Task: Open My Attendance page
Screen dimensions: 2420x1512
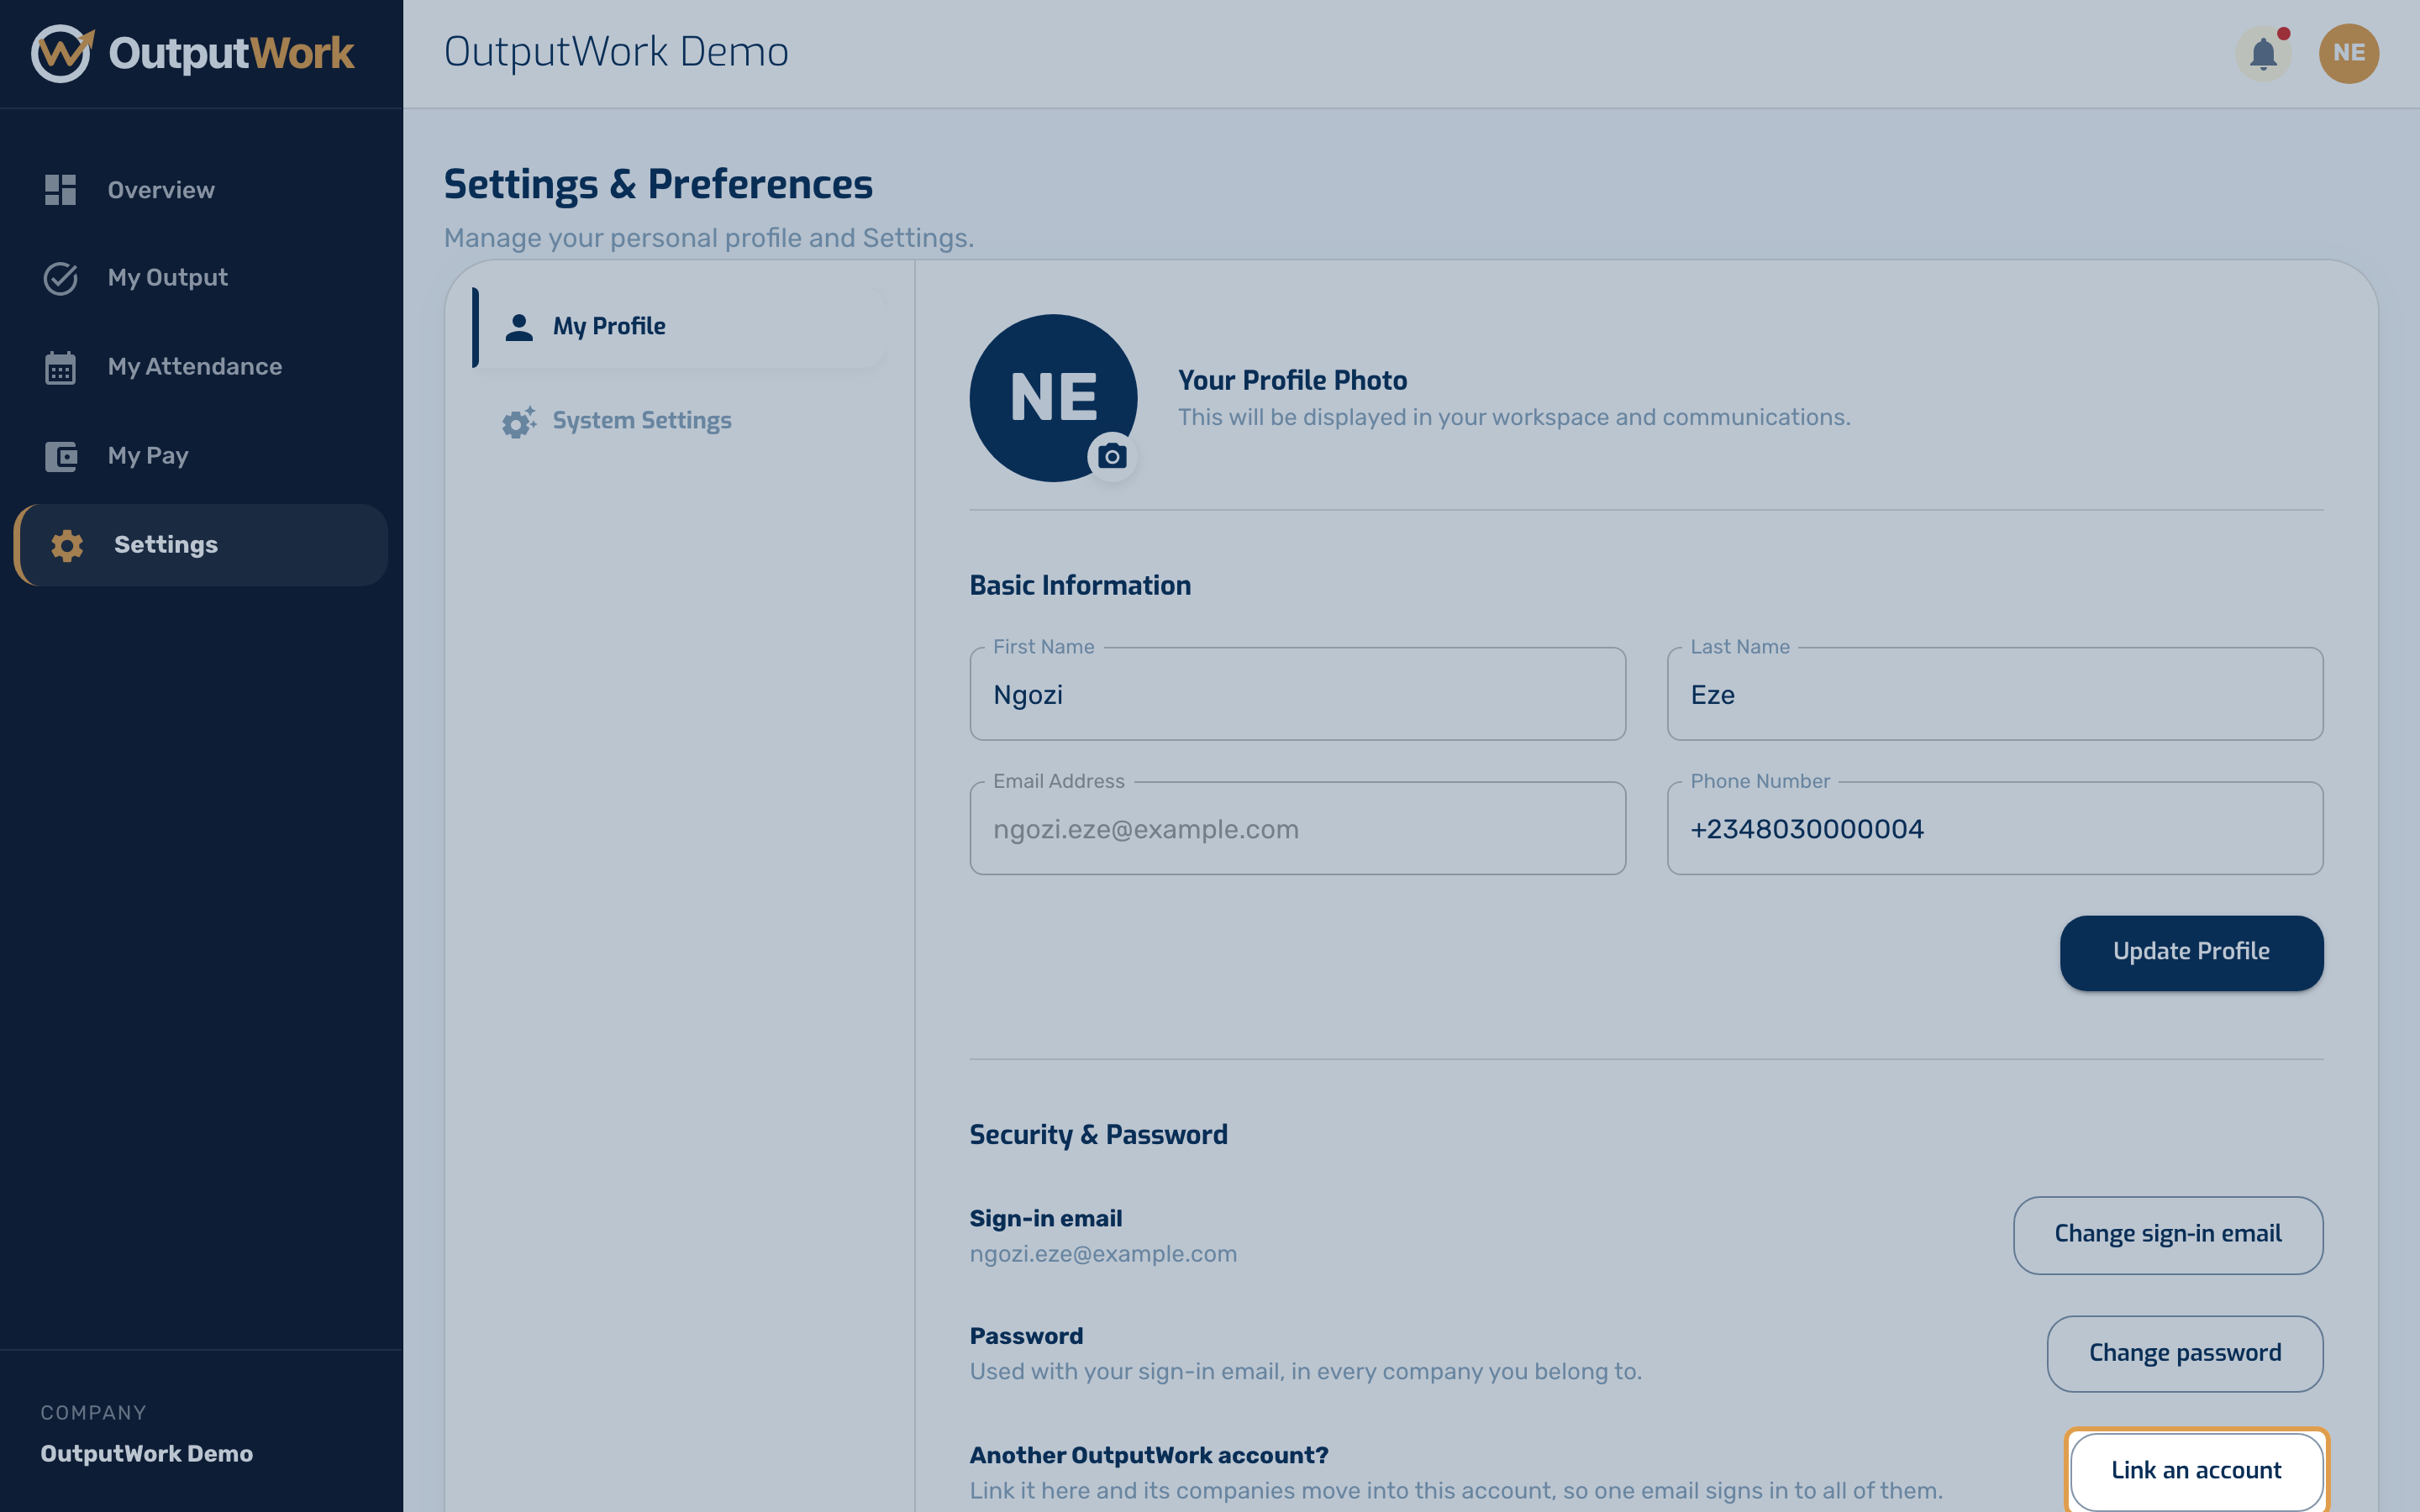Action: tap(200, 367)
